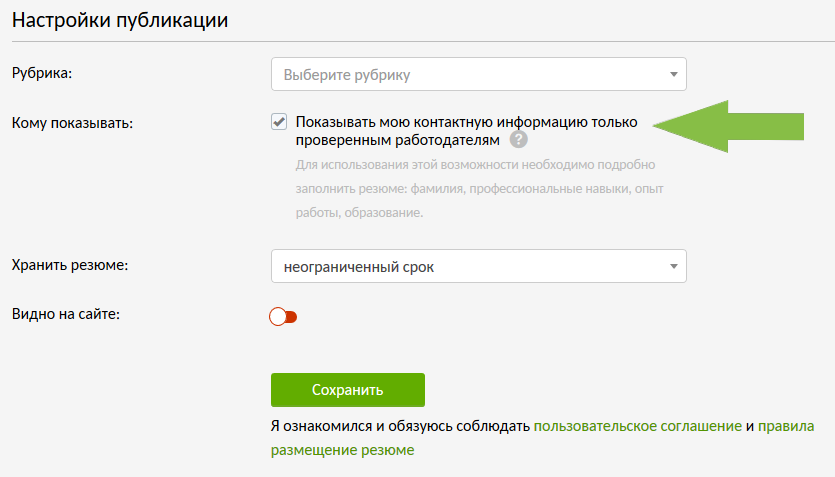835x477 pixels.
Task: Click the green 'Сохранить' button
Action: click(x=348, y=390)
